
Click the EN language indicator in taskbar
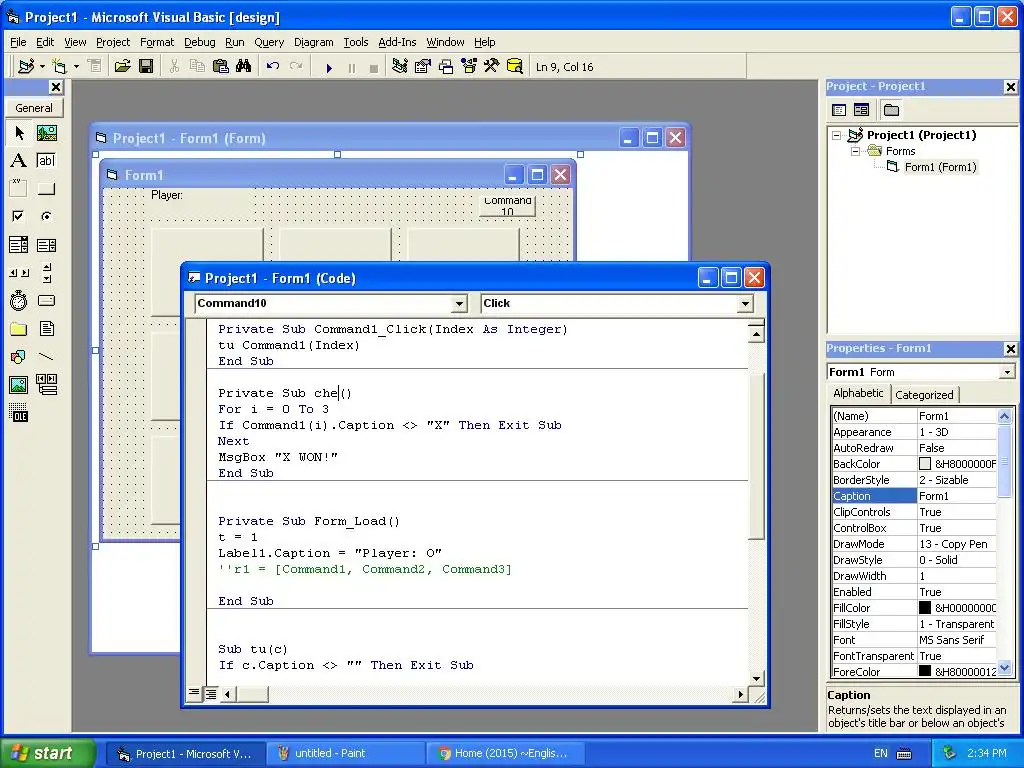880,754
